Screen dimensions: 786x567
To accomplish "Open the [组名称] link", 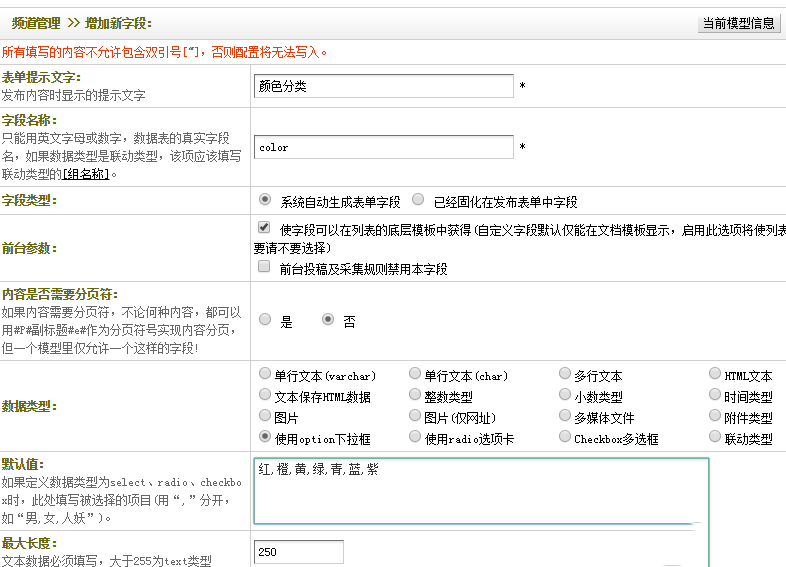I will 85,174.
